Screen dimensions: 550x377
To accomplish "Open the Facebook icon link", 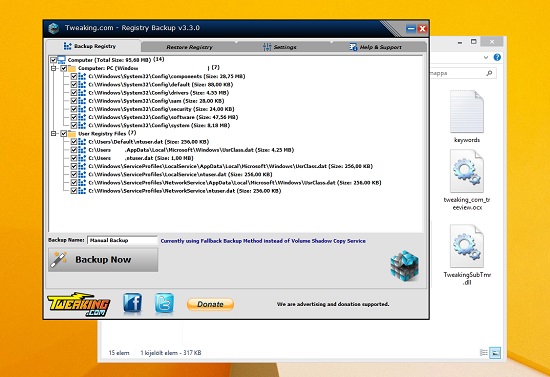I will click(133, 303).
